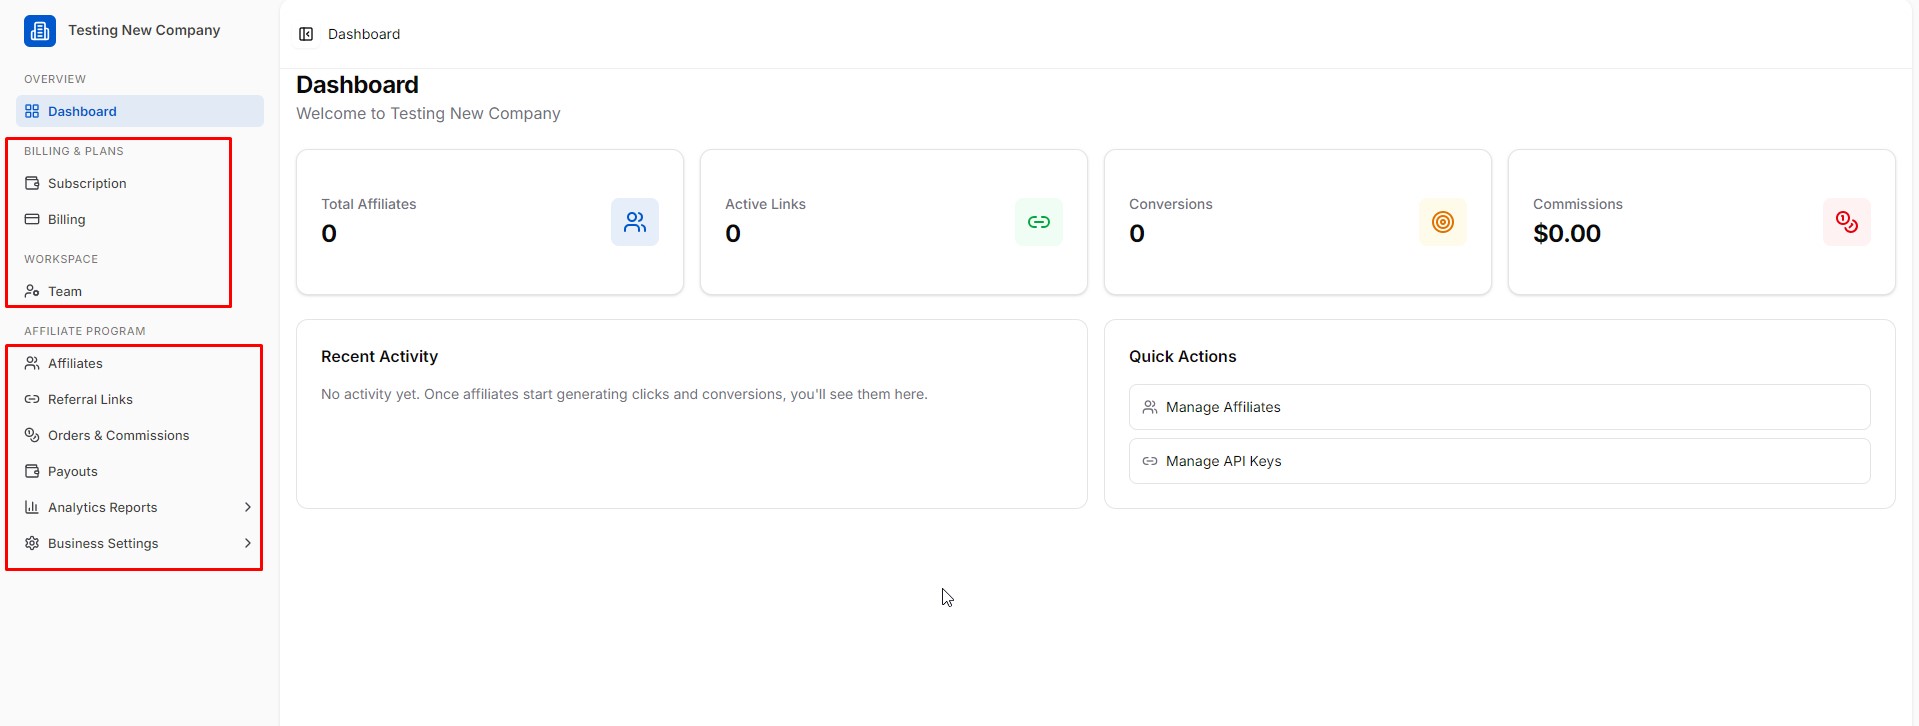Click the green link icon in Active Links card
Viewport: 1919px width, 726px height.
click(x=1039, y=222)
